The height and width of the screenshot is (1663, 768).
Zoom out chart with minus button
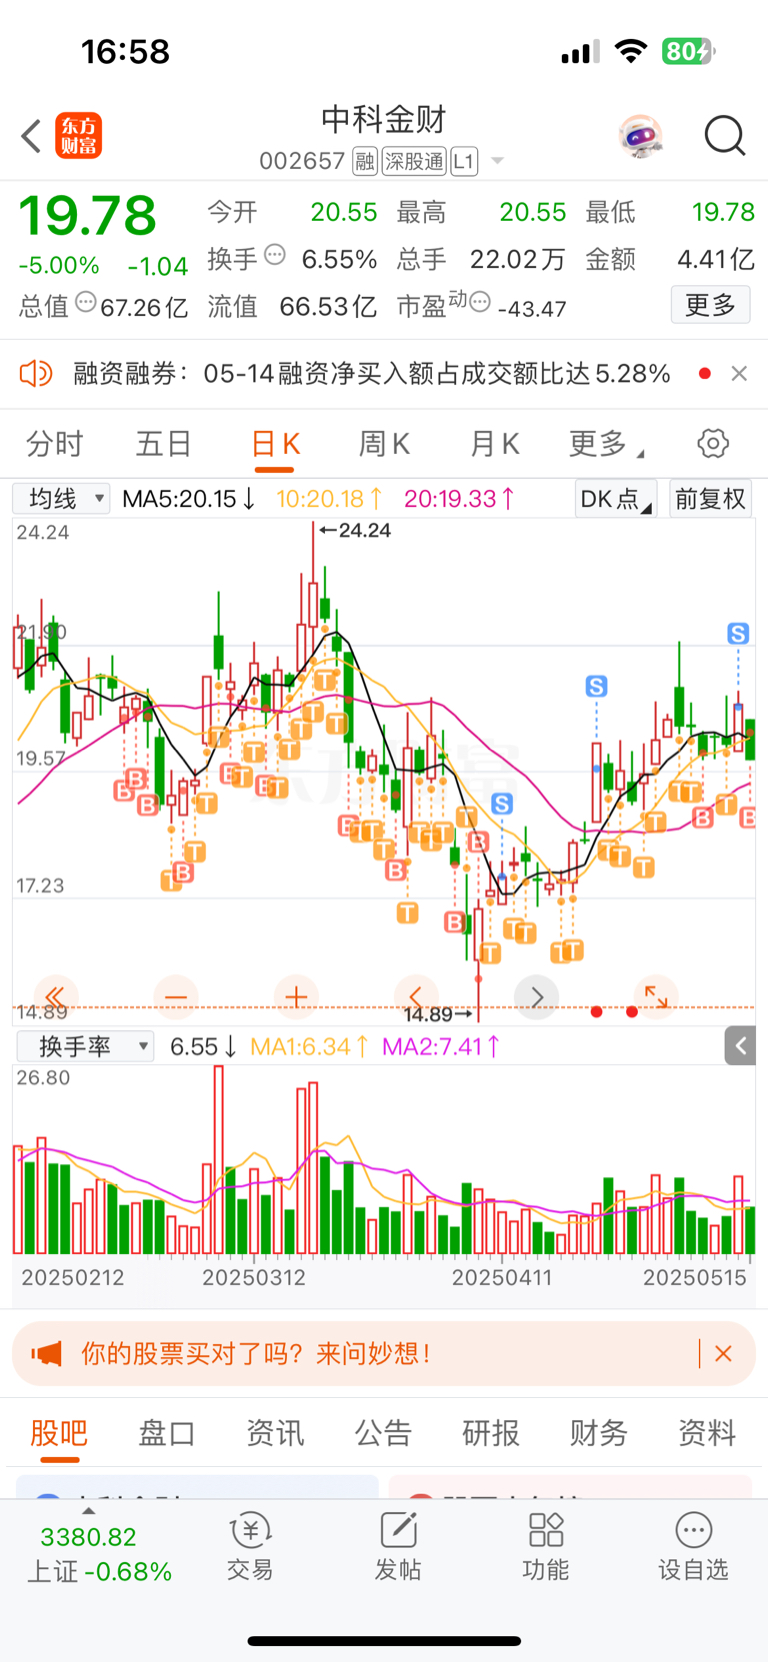[x=175, y=997]
